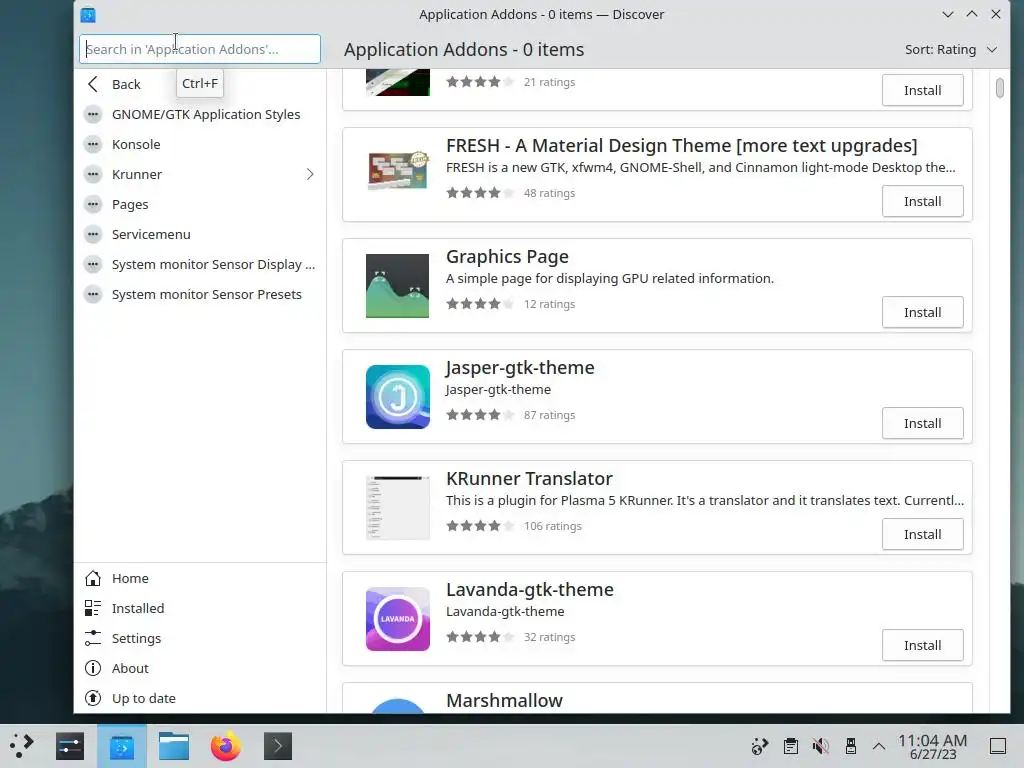Click the GNOME/GTK styles category dots icon

tap(93, 114)
